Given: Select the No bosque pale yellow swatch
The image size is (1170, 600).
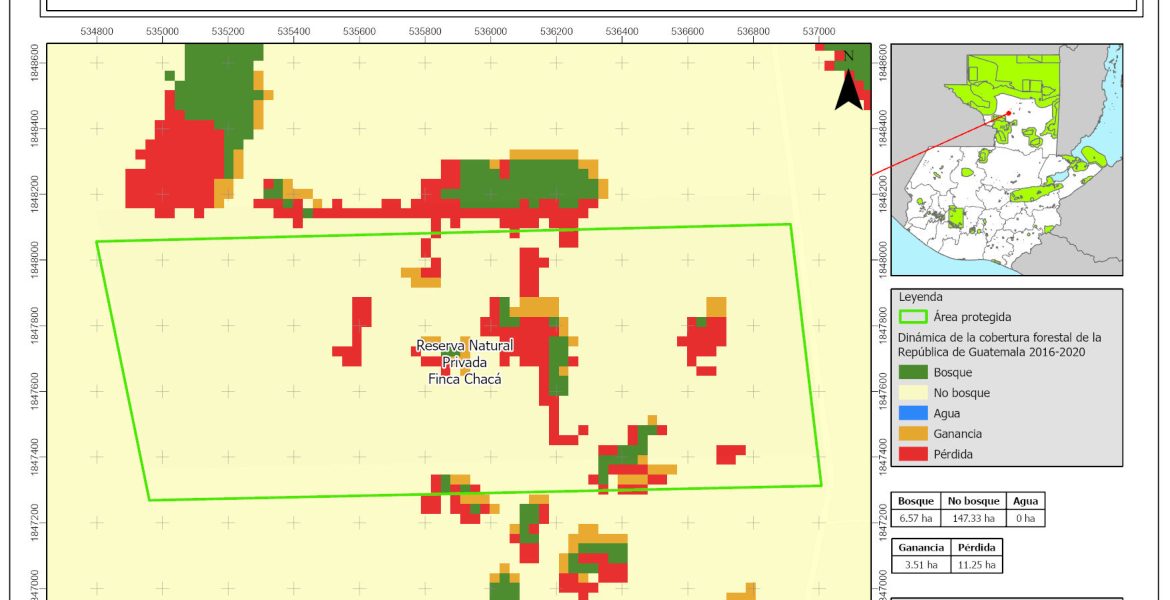Looking at the screenshot, I should [x=911, y=393].
